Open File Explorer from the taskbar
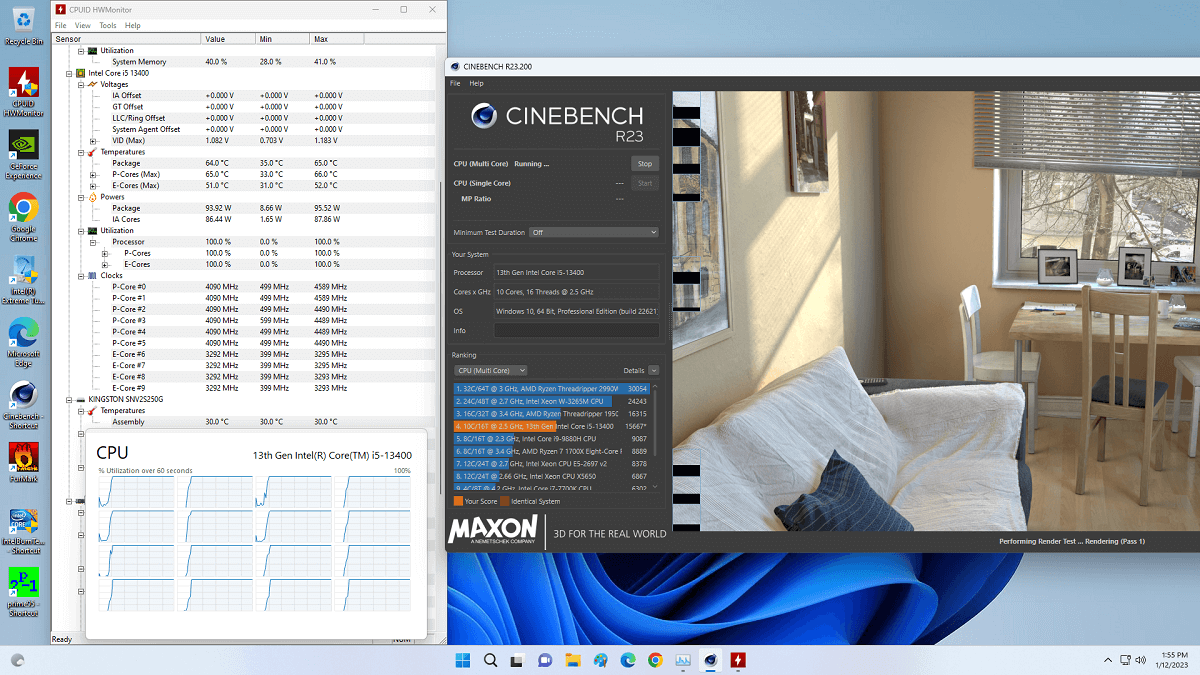Image resolution: width=1200 pixels, height=675 pixels. (573, 660)
